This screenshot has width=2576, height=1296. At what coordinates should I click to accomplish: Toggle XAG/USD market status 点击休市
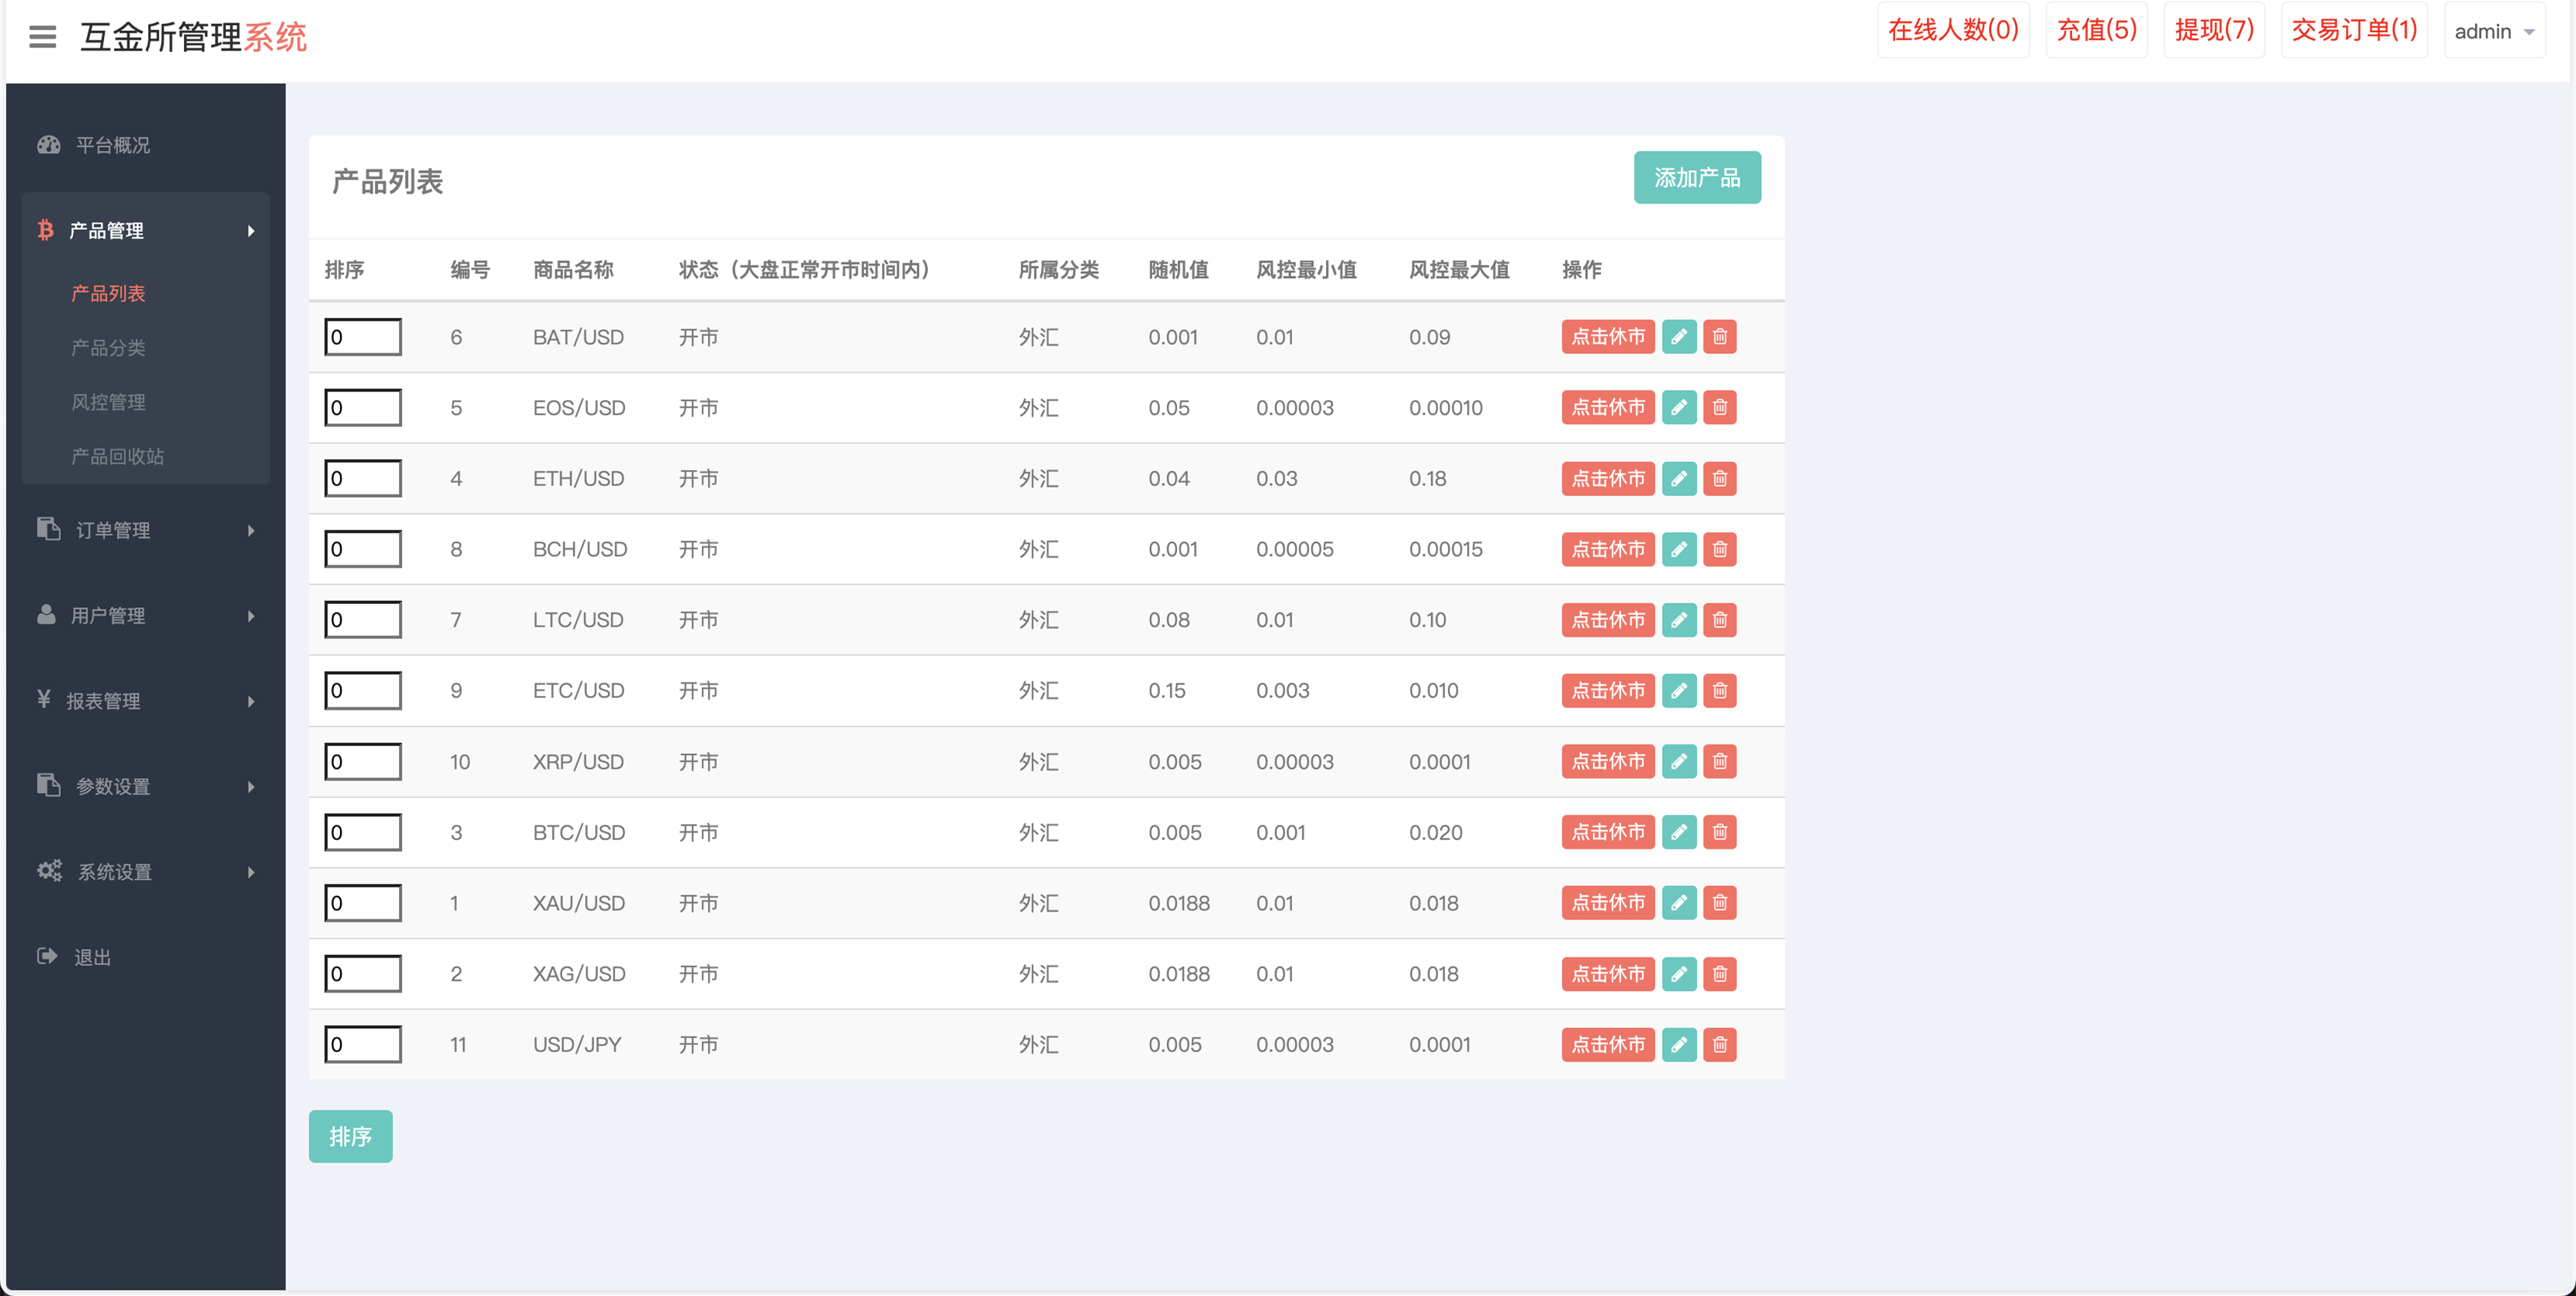click(x=1607, y=974)
